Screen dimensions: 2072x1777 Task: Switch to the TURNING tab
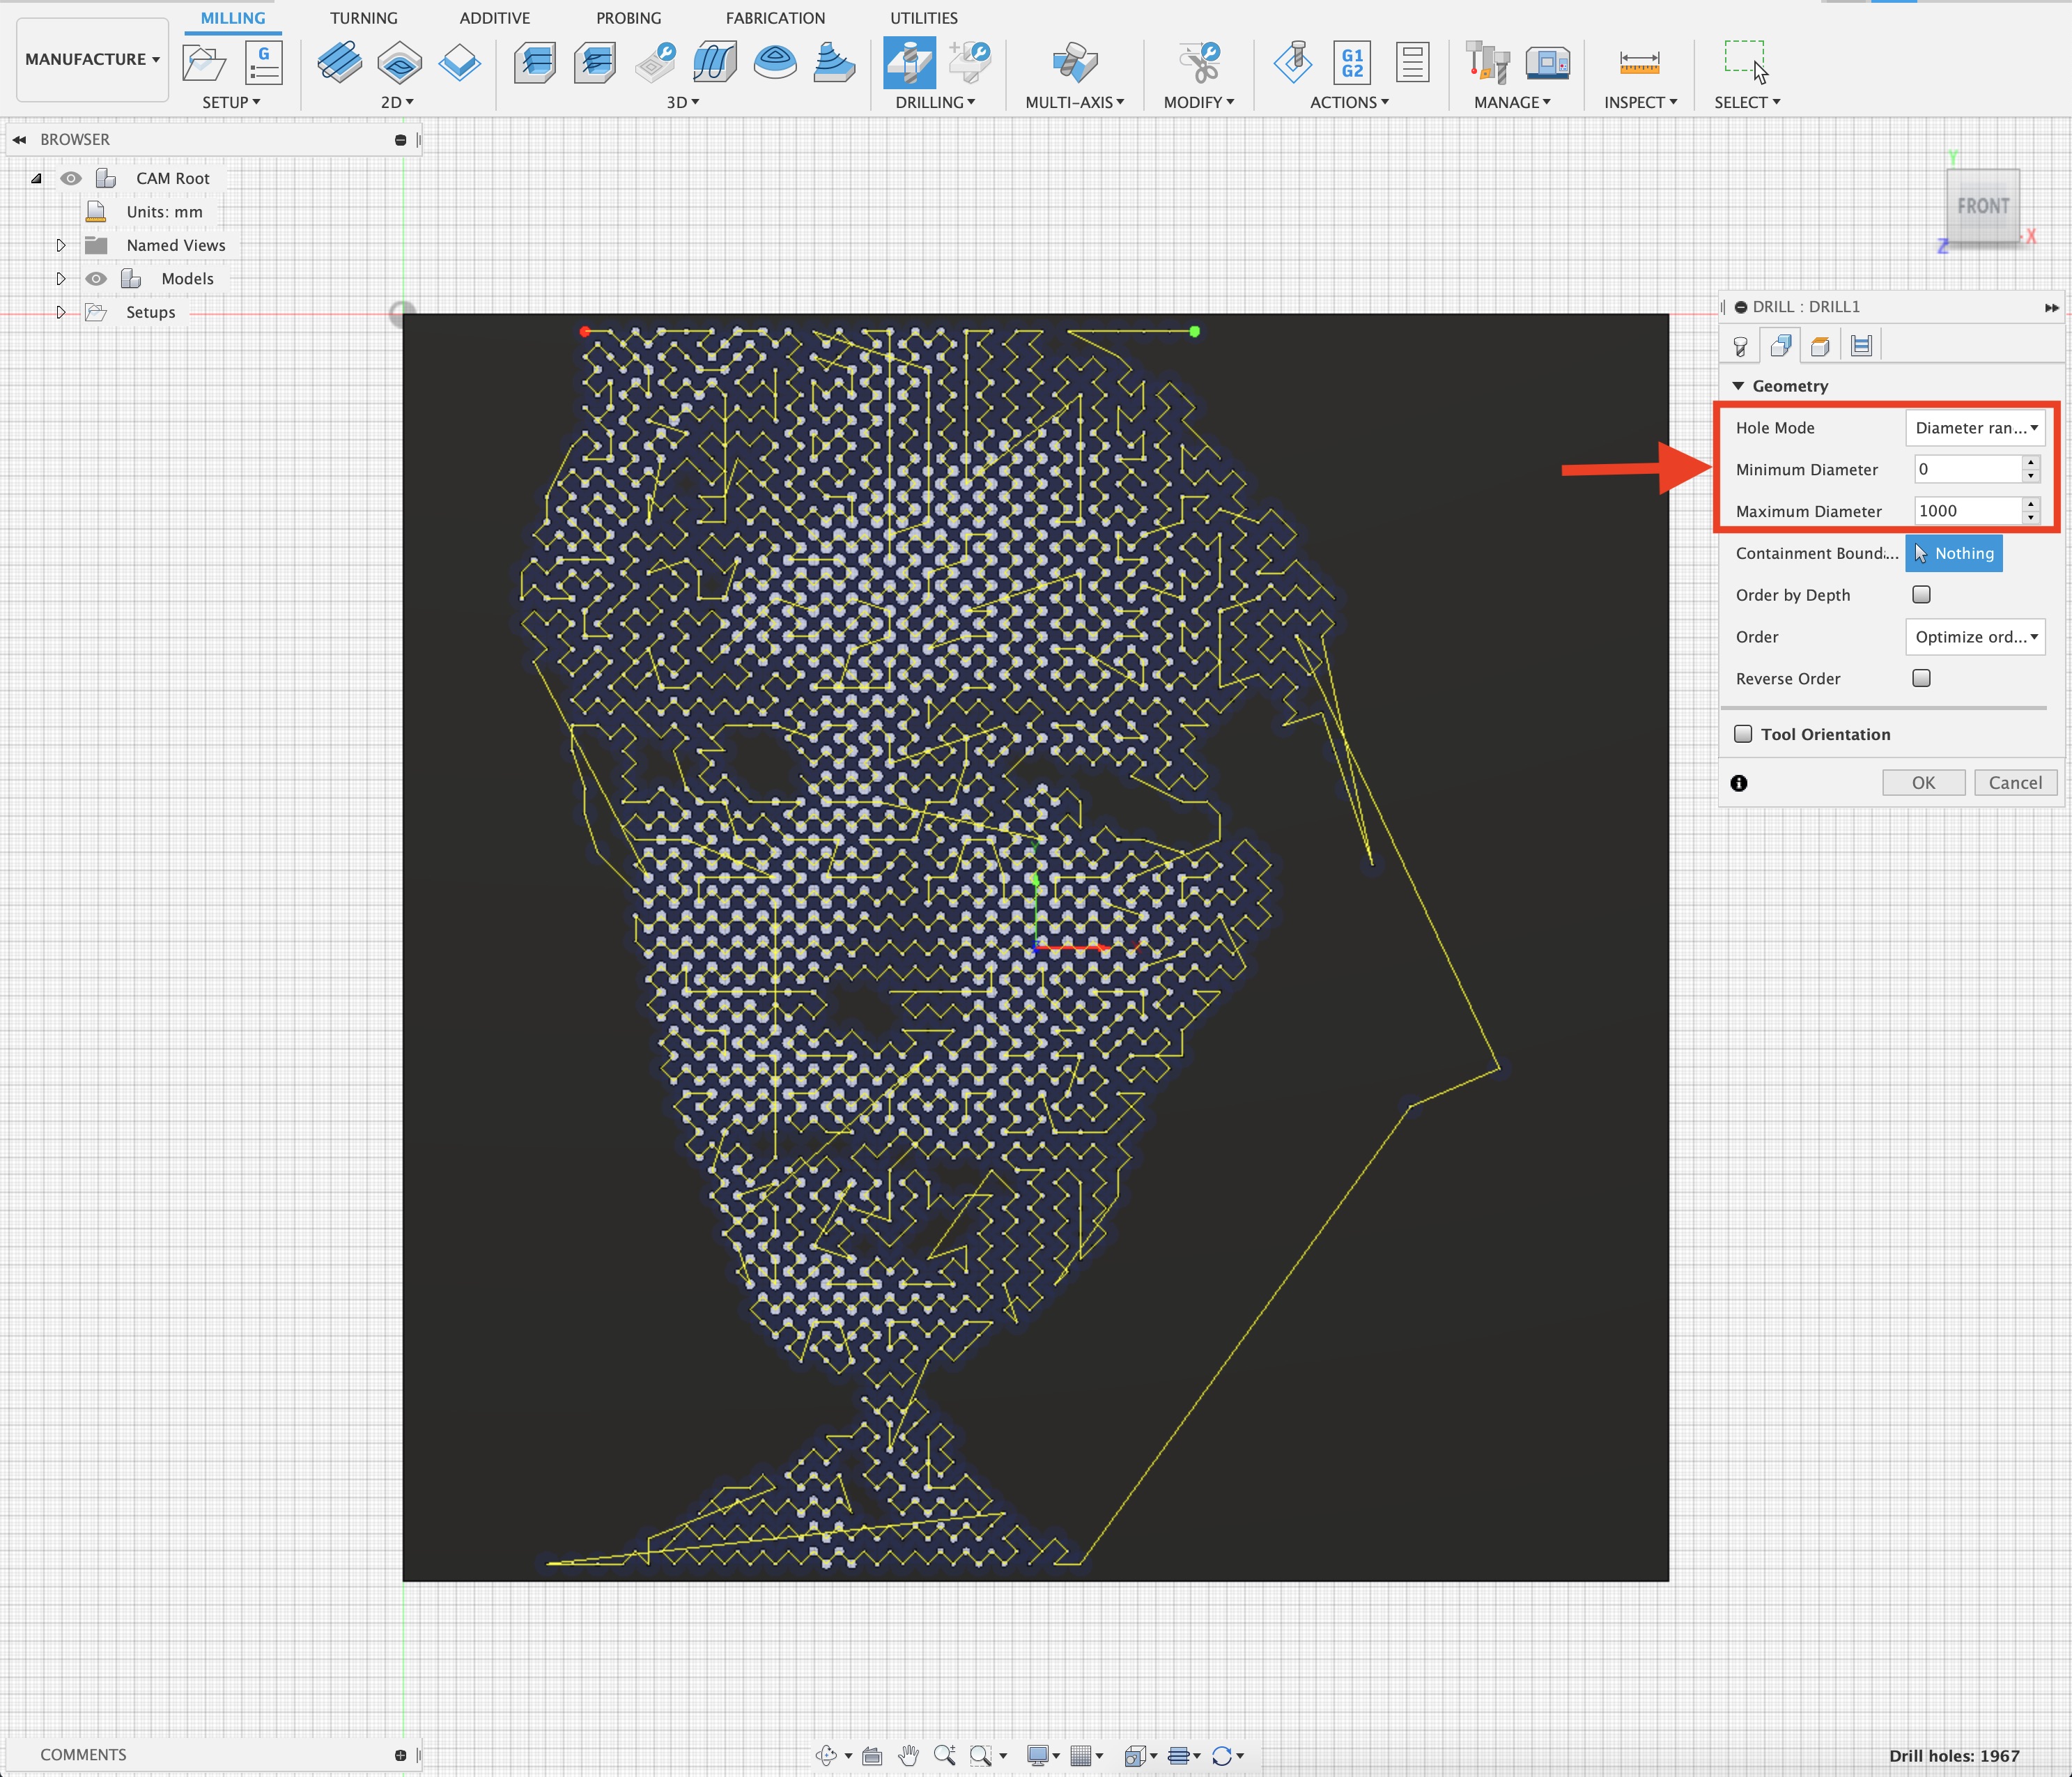(x=363, y=18)
